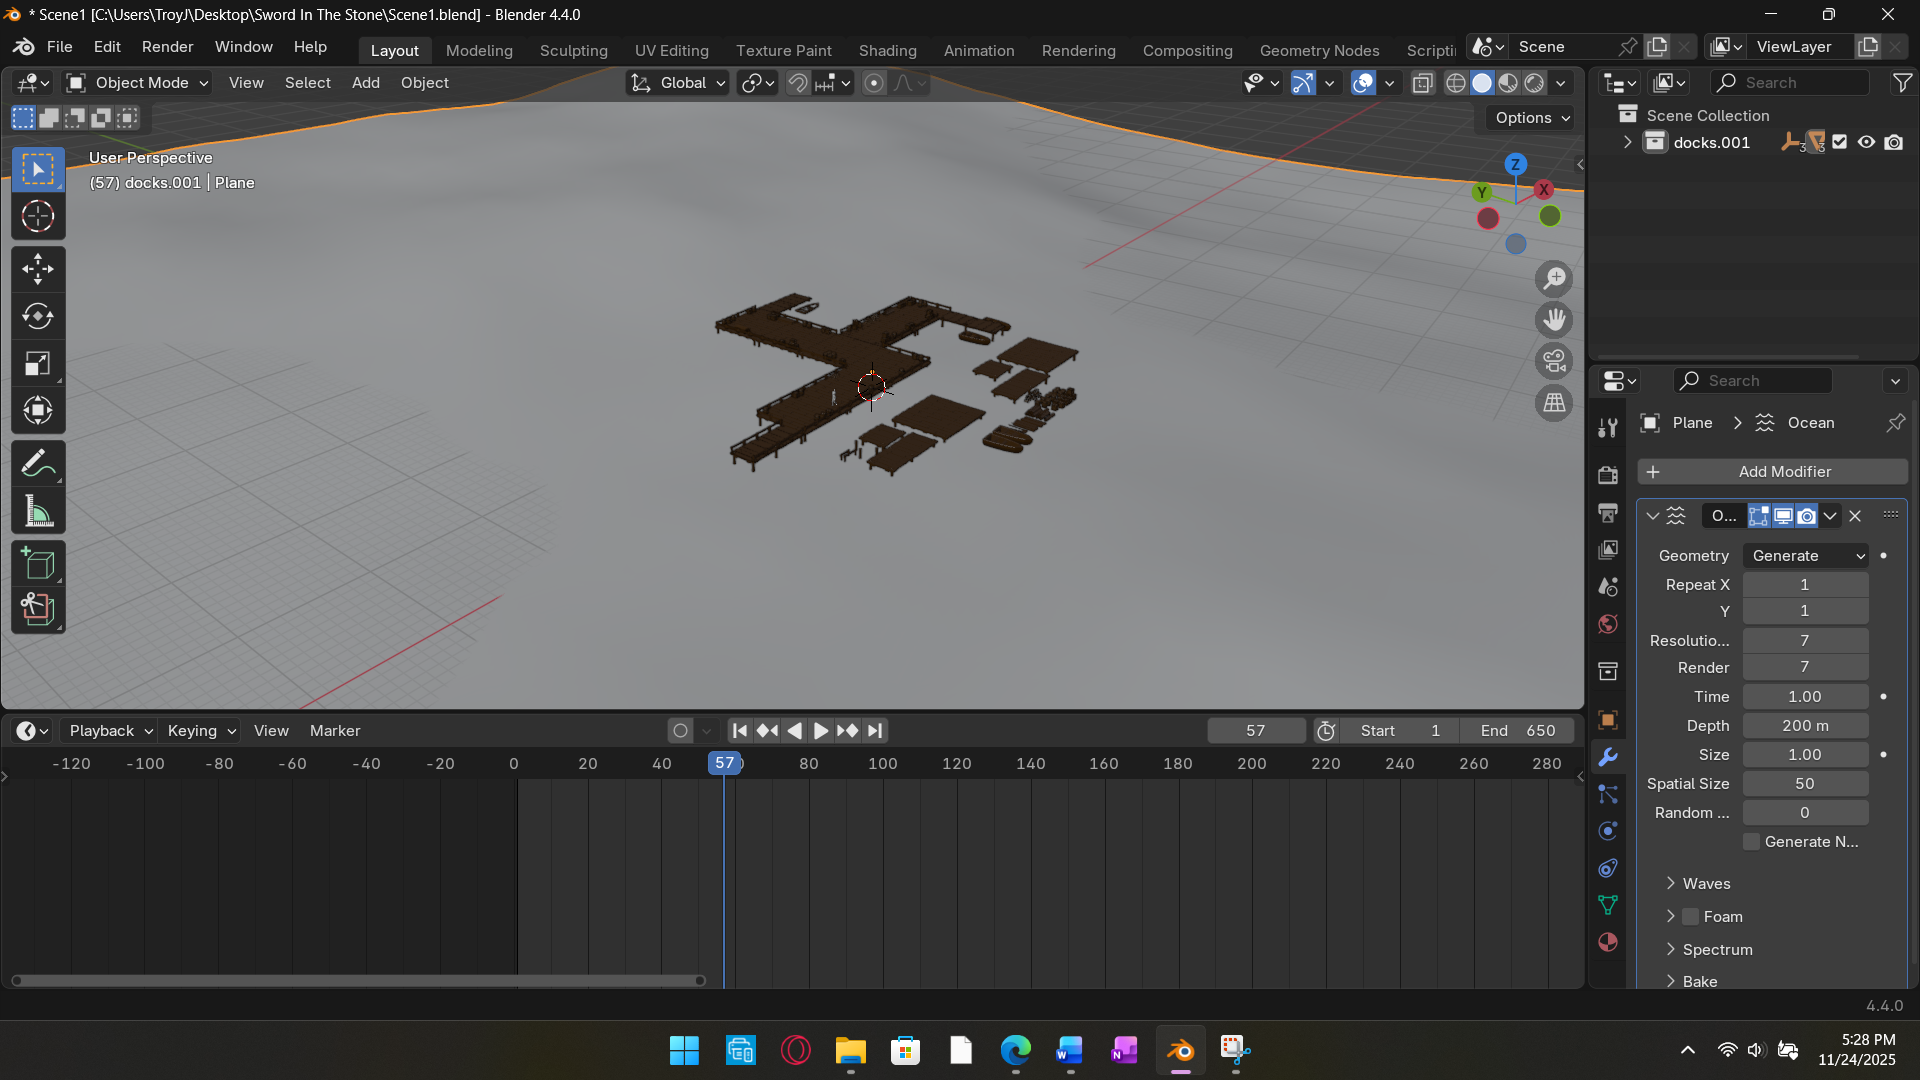Open the Object Constraints tab
Viewport: 1920px width, 1080px height.
(1608, 868)
